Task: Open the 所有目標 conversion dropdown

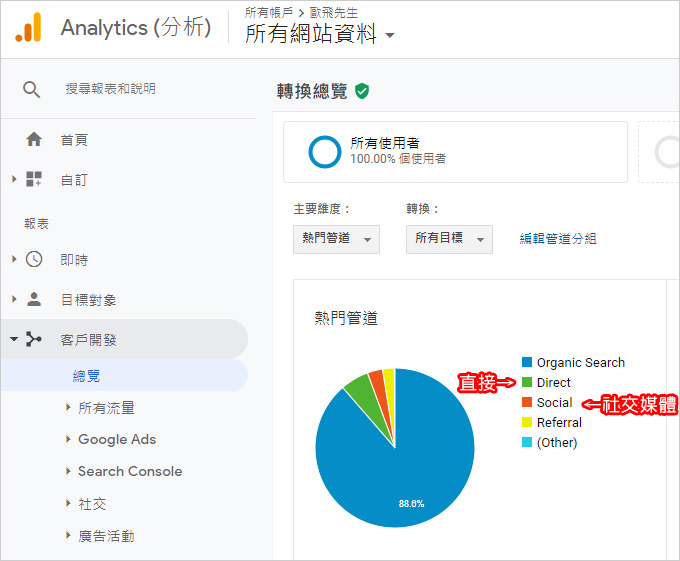Action: (x=449, y=239)
